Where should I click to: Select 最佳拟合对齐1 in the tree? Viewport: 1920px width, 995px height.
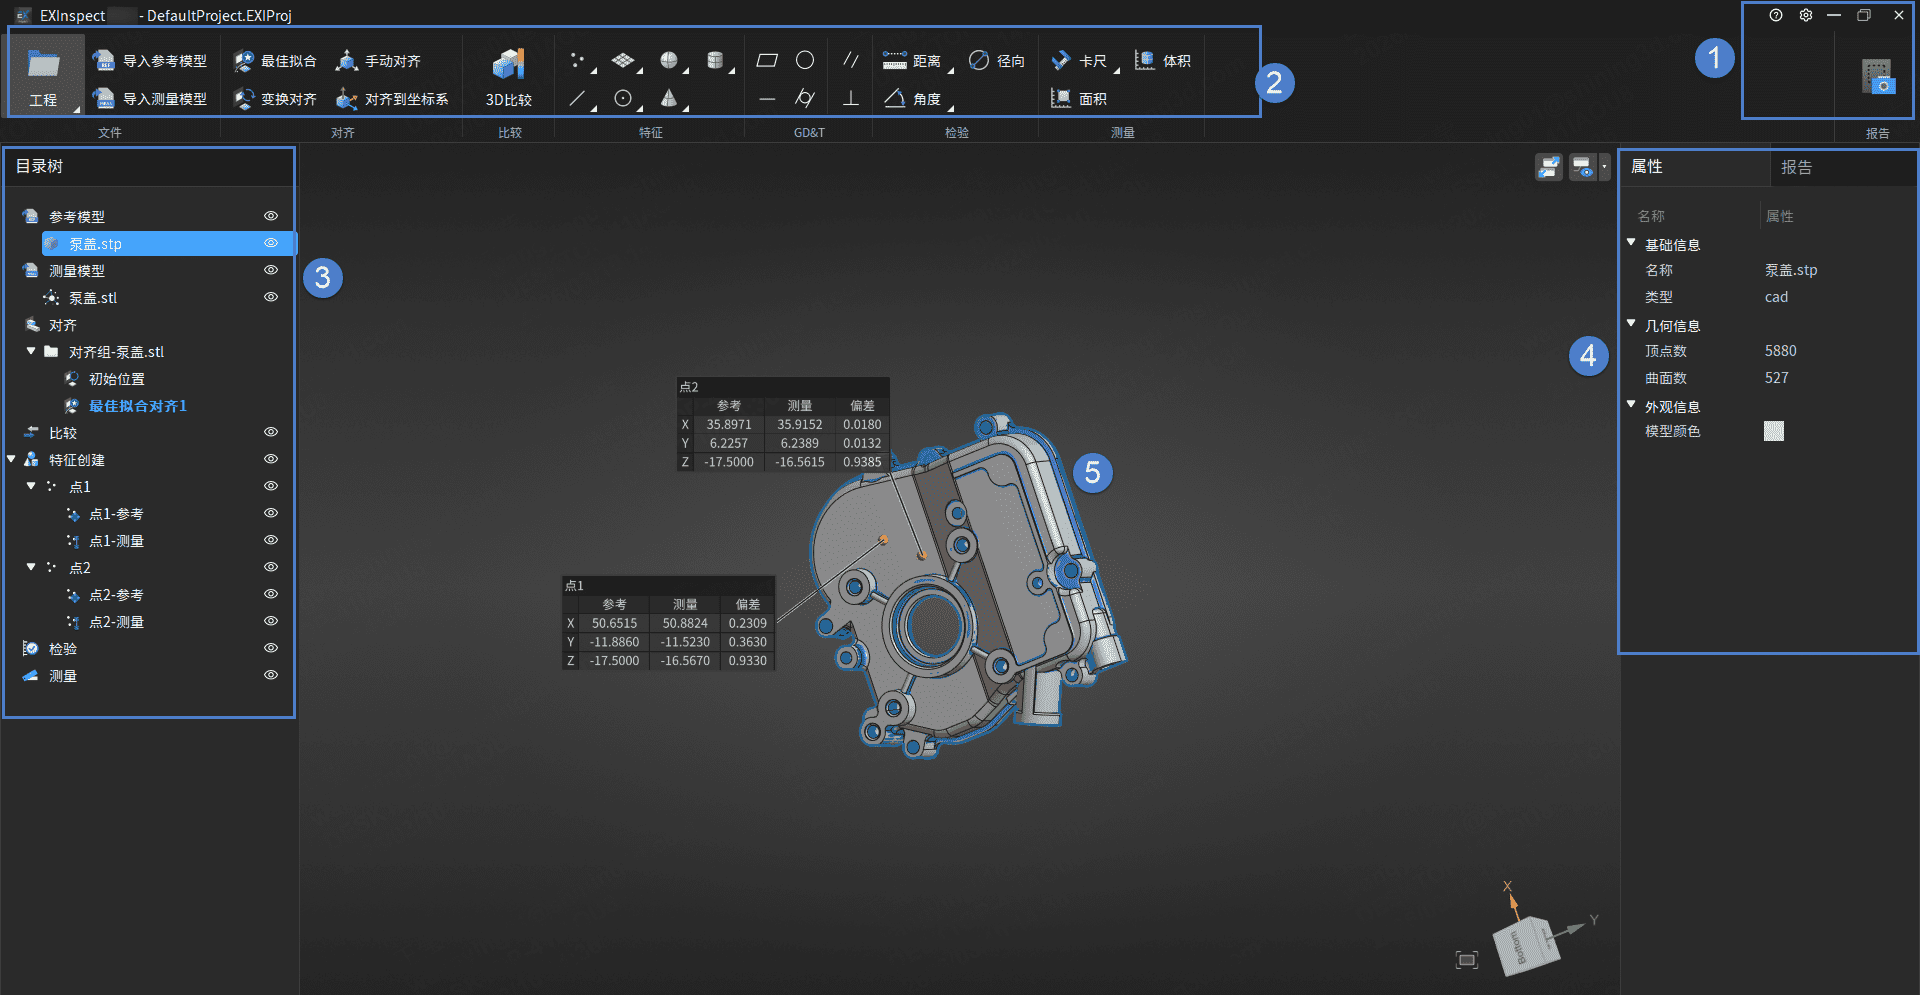138,406
